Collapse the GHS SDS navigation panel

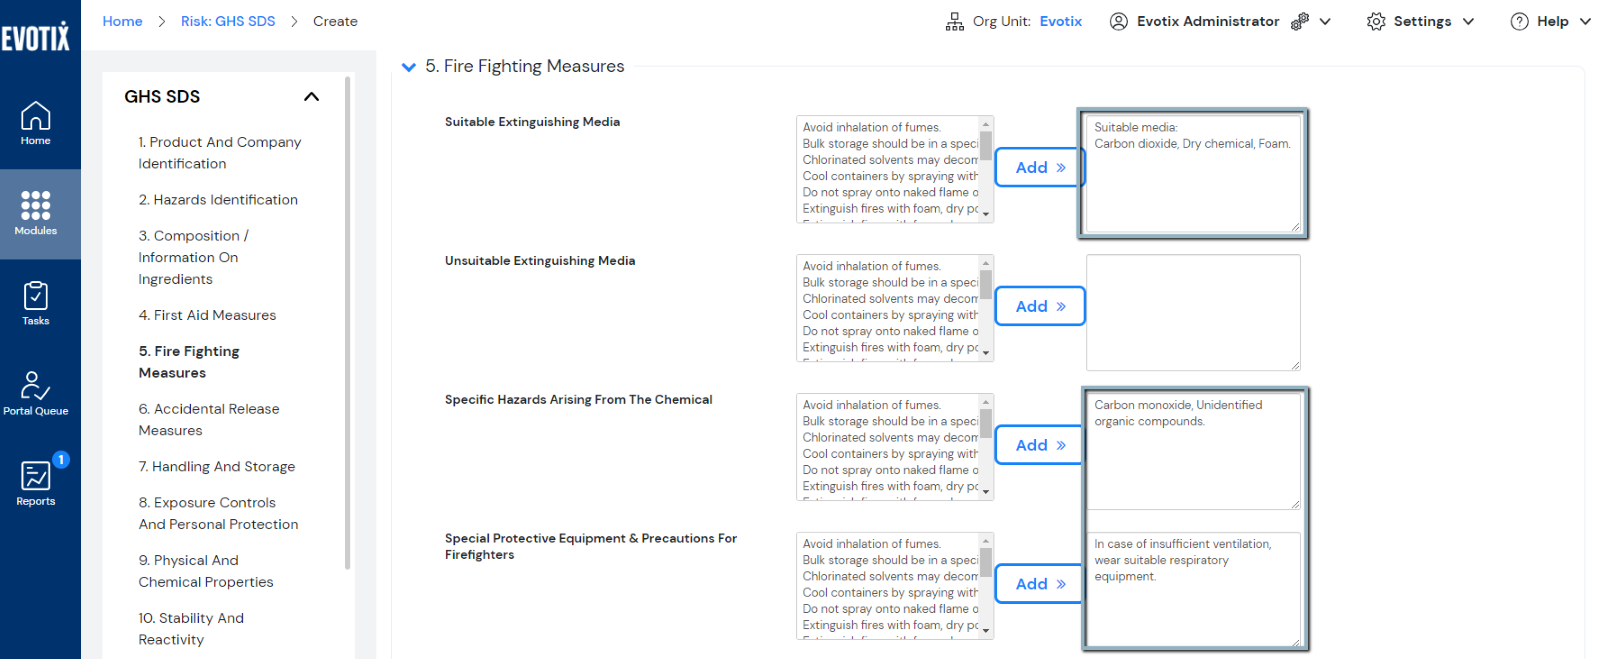click(311, 97)
